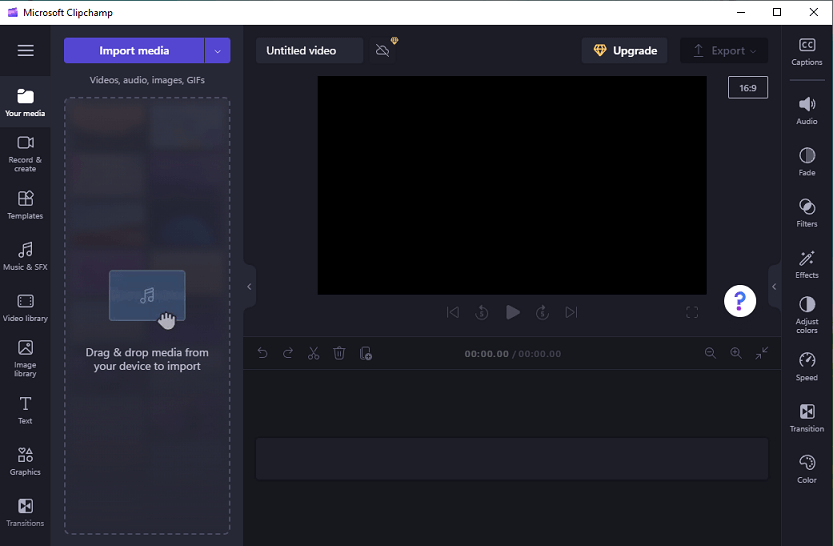
Task: Zoom in the timeline
Action: pos(736,353)
